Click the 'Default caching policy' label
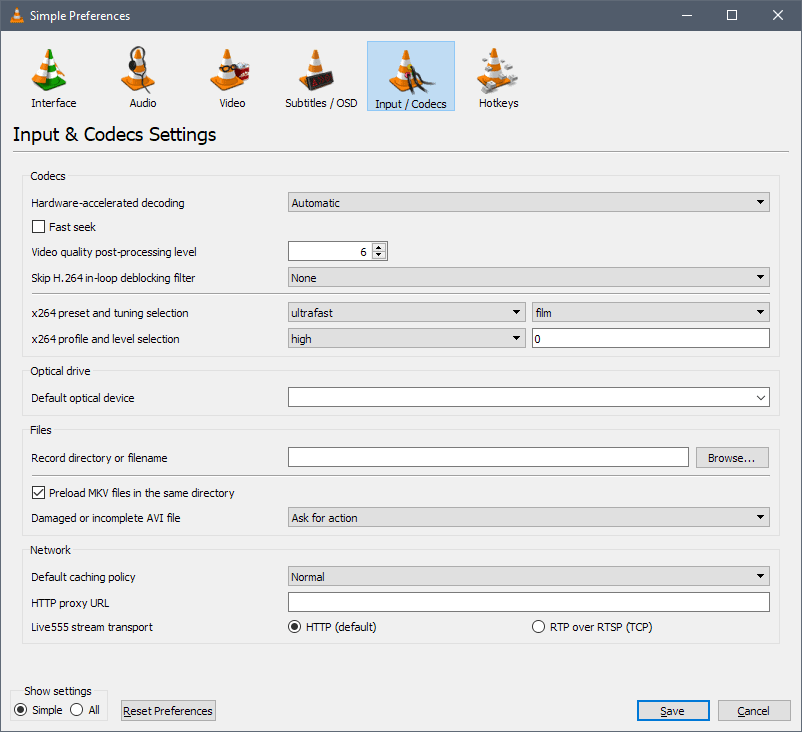Viewport: 802px width, 732px height. [x=83, y=577]
